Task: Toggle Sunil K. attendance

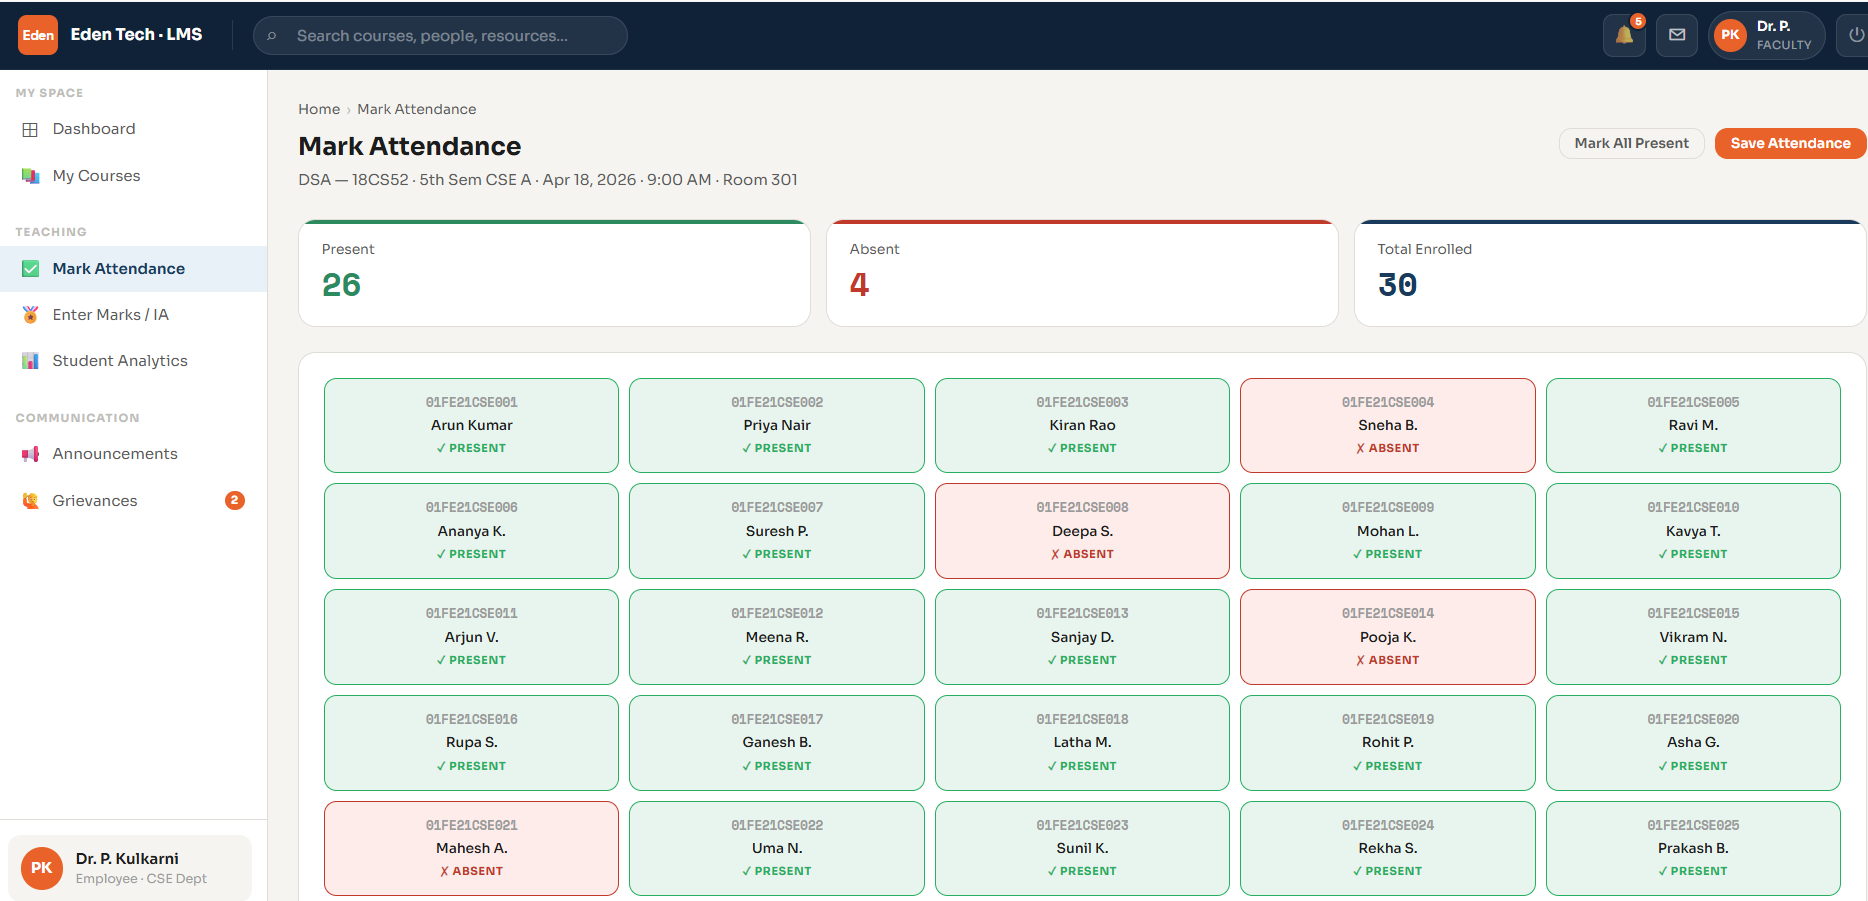Action: click(1082, 848)
